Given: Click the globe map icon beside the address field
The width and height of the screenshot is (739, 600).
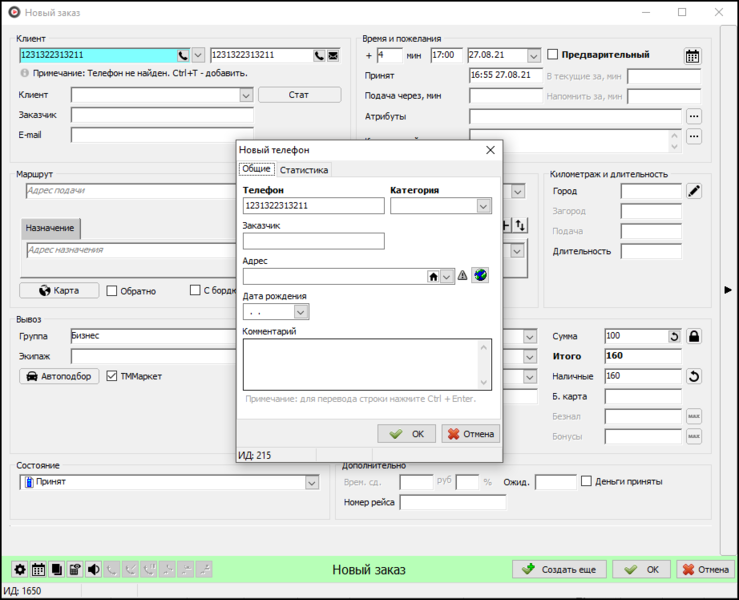Looking at the screenshot, I should (x=480, y=276).
